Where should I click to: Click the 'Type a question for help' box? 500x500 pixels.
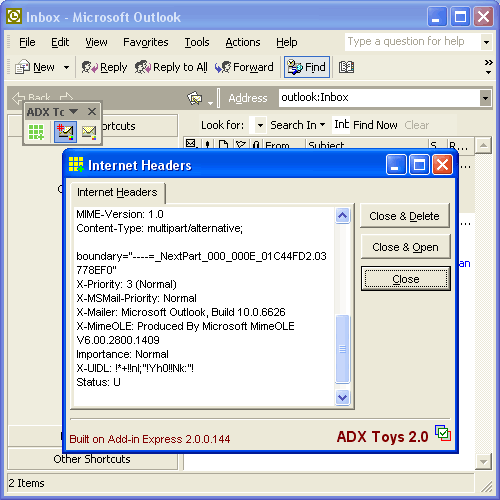click(413, 42)
